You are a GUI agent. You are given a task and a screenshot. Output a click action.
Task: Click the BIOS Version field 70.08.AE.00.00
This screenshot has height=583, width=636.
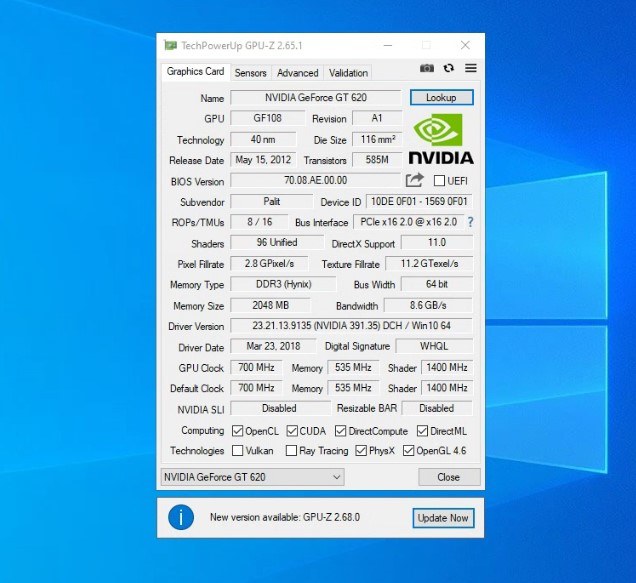[315, 180]
